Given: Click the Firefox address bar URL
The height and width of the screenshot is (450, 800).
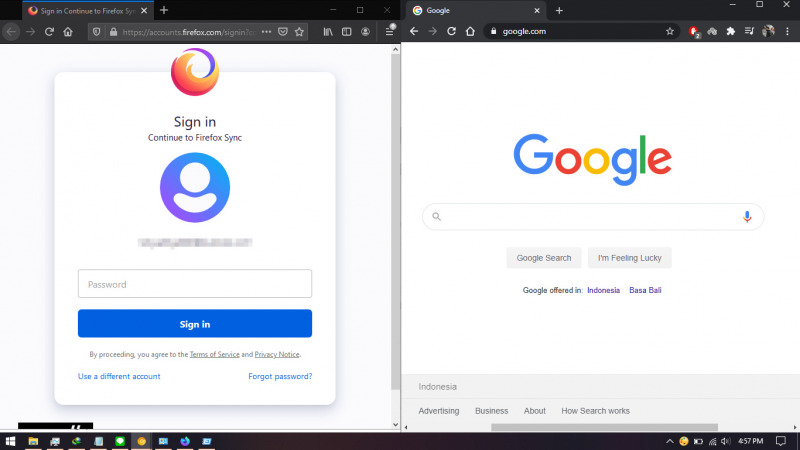Looking at the screenshot, I should point(189,32).
